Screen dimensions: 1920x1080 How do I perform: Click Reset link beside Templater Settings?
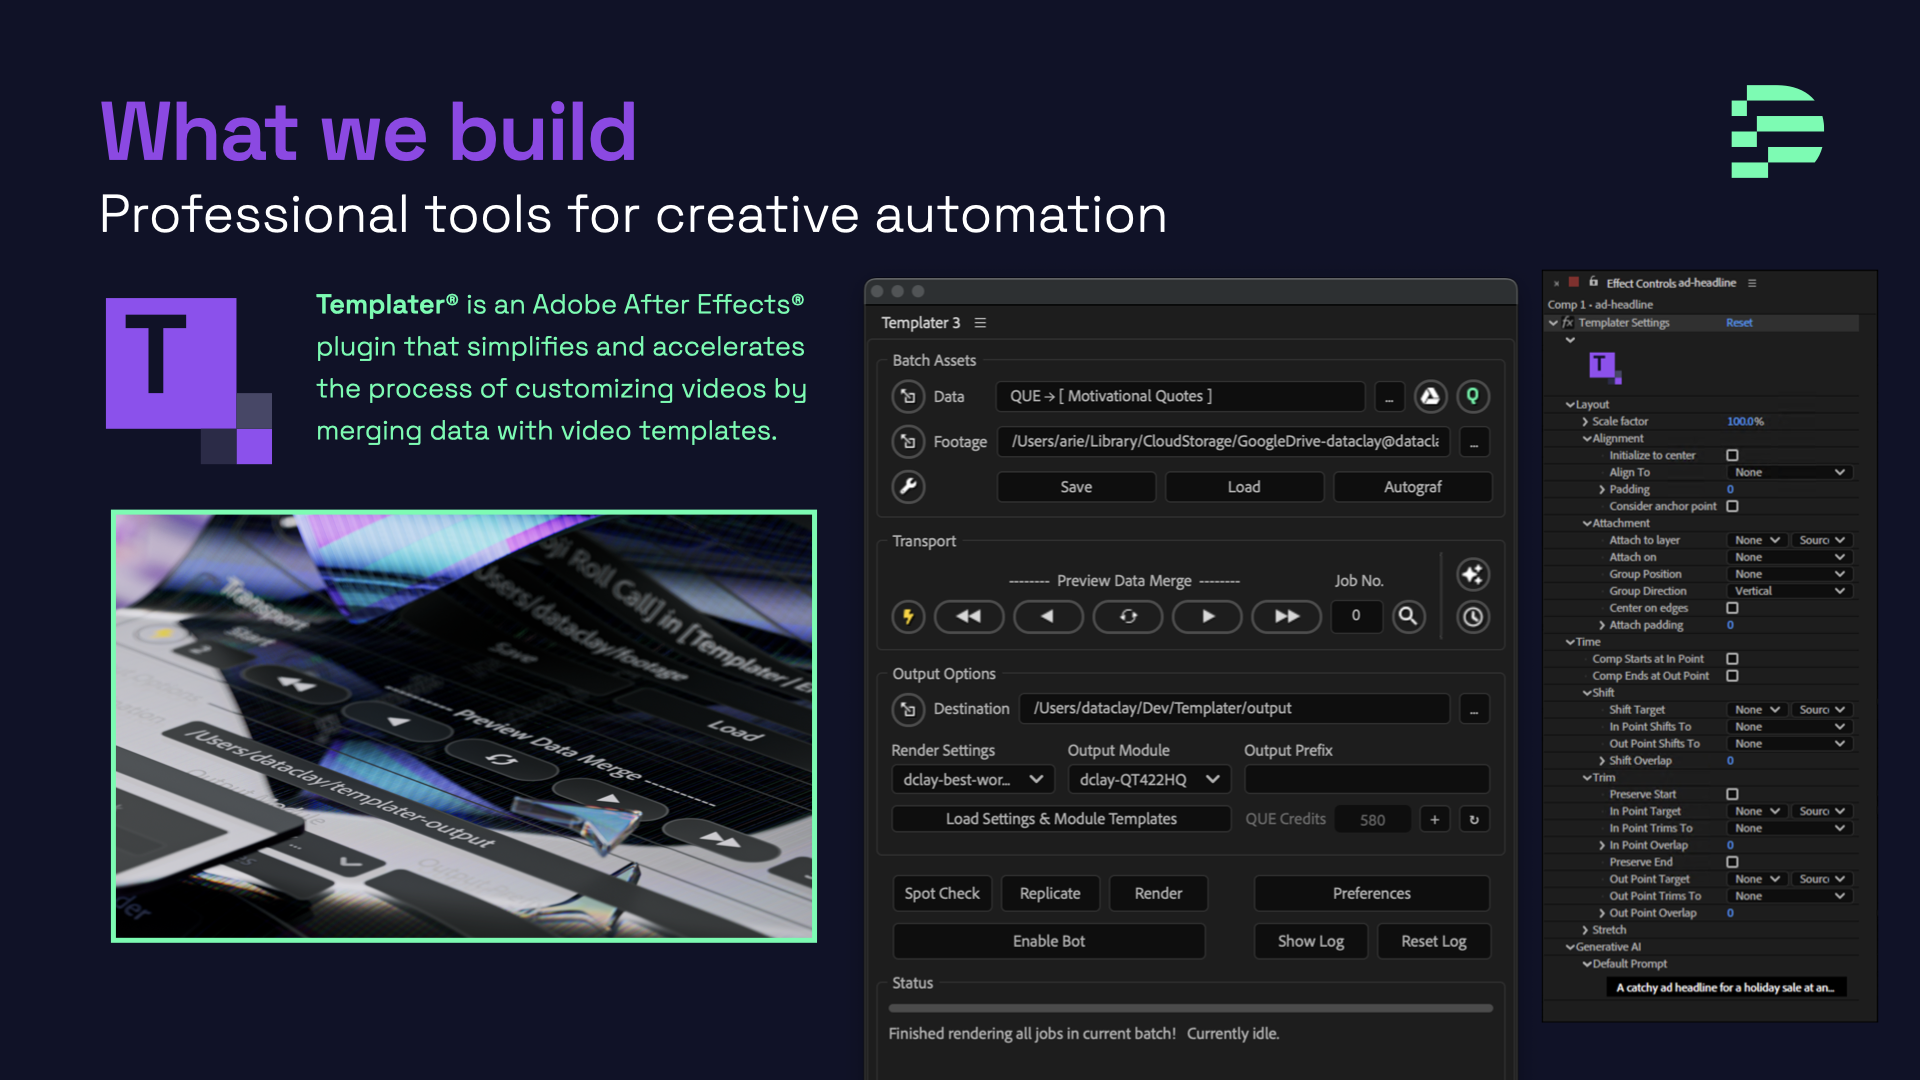(1739, 323)
